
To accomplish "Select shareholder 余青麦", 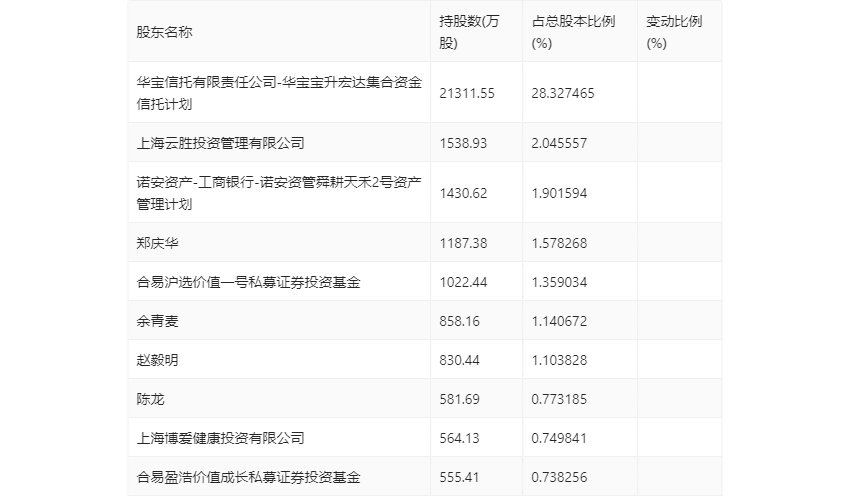I will coord(157,321).
